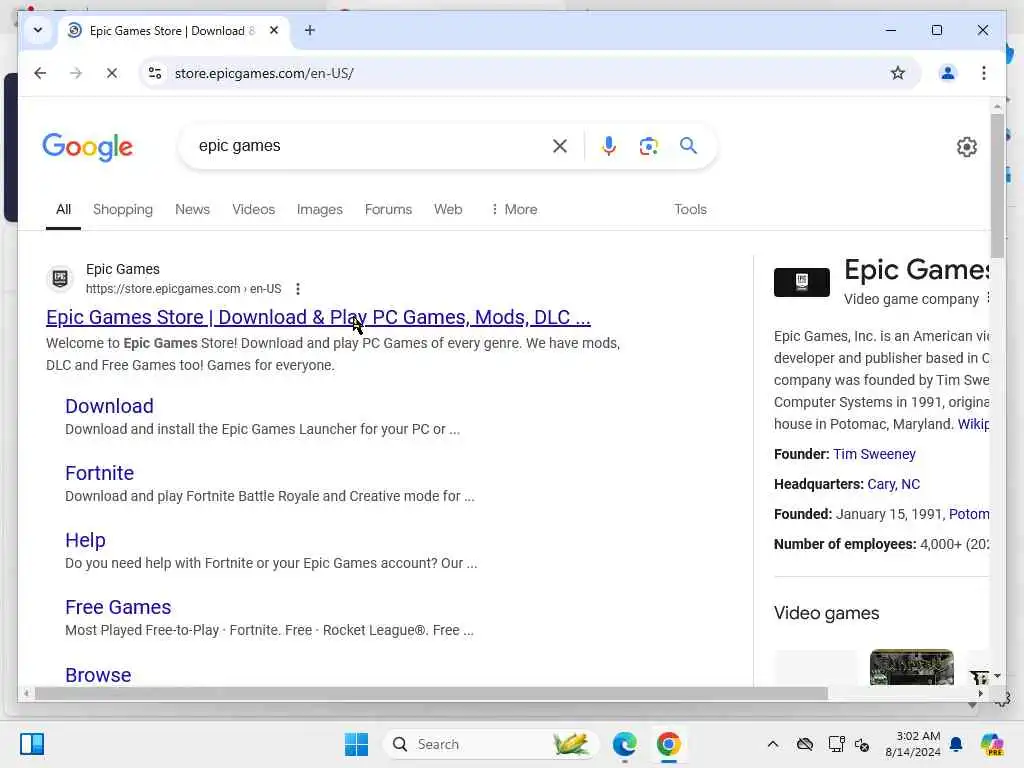The width and height of the screenshot is (1024, 768).
Task: Click the muted volume tray icon
Action: click(x=862, y=744)
